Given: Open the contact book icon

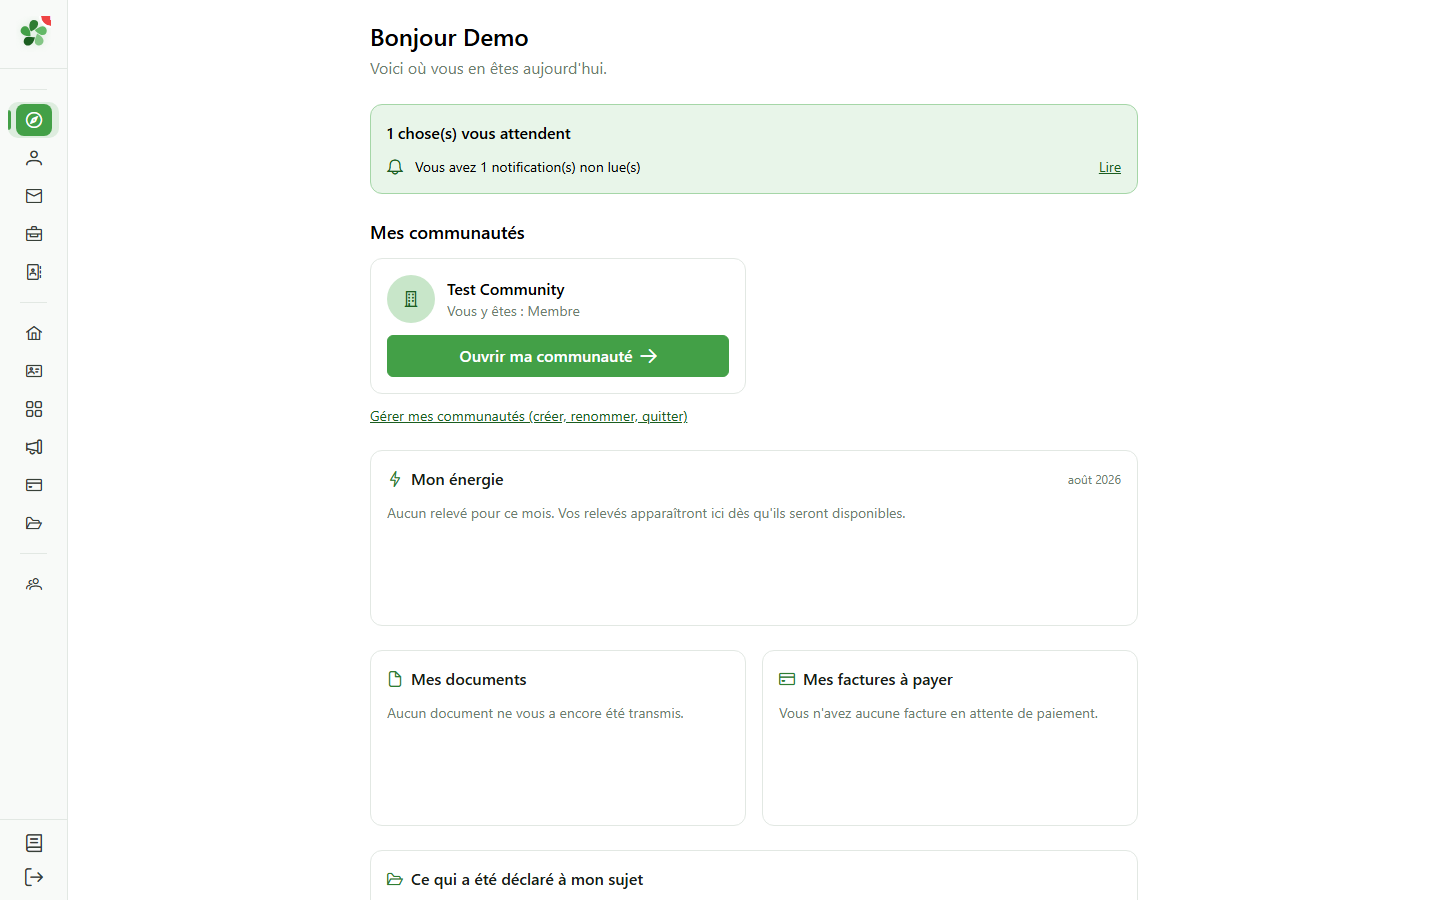Looking at the screenshot, I should (34, 272).
